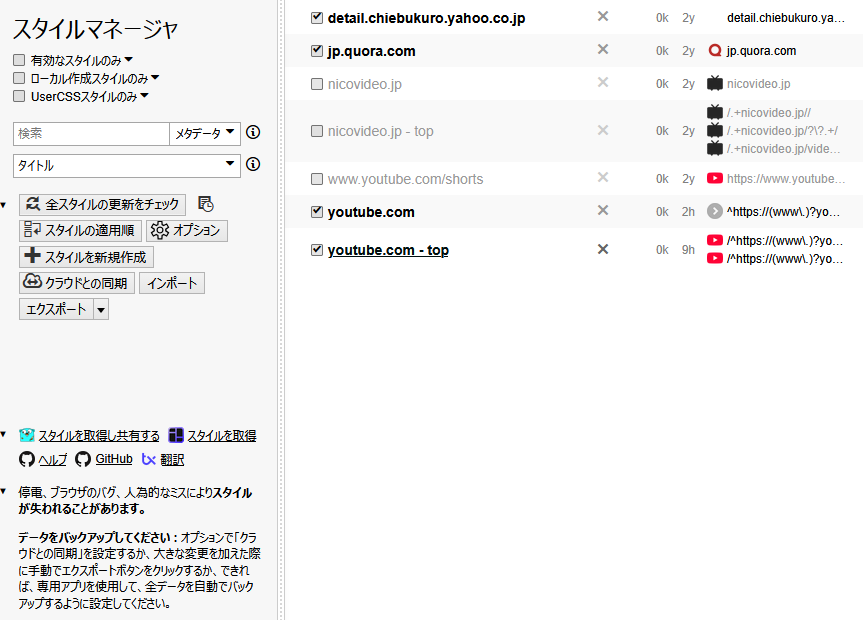Click the nicovideo.jp target TV icon
This screenshot has height=620, width=863.
coord(714,84)
